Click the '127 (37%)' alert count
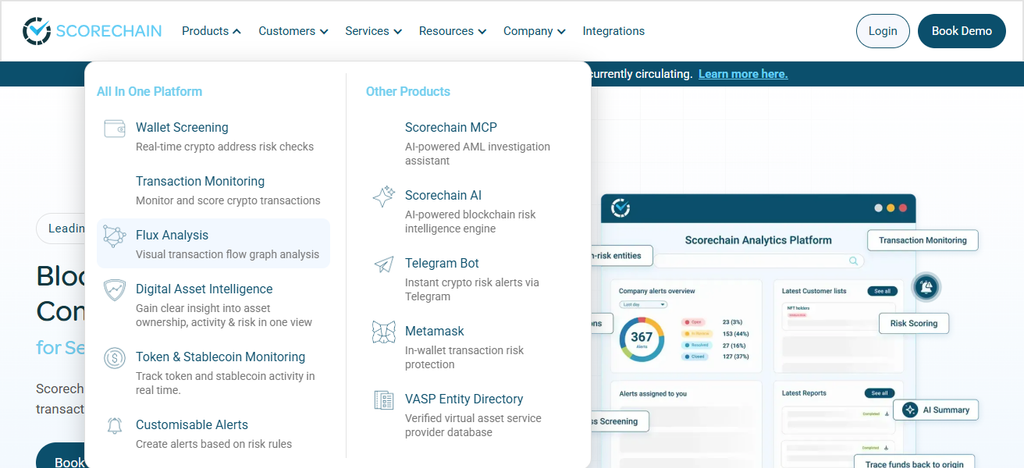 (737, 356)
